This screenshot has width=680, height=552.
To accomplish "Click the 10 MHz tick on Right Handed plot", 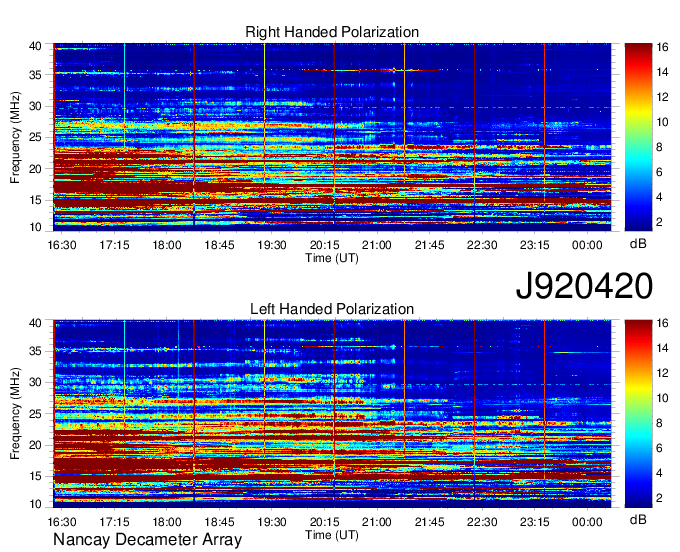I will 35,227.
